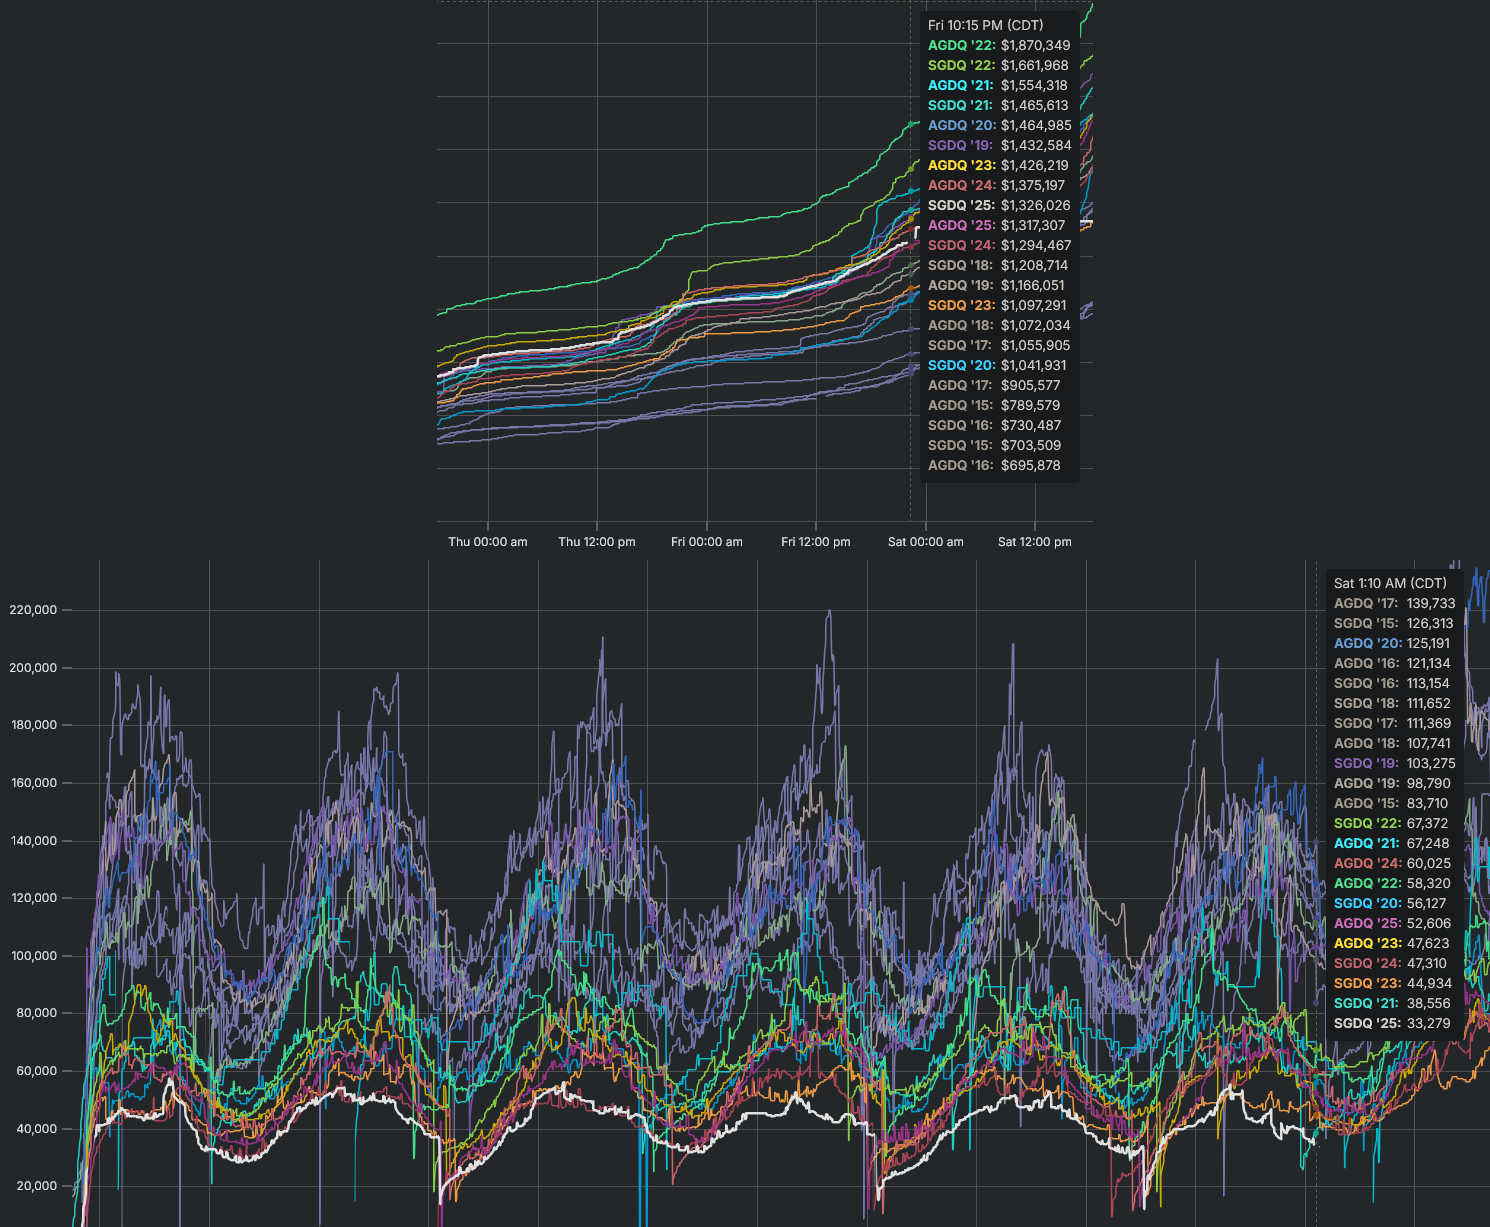
Task: Click the Fri 00:00 am axis label
Action: point(707,542)
